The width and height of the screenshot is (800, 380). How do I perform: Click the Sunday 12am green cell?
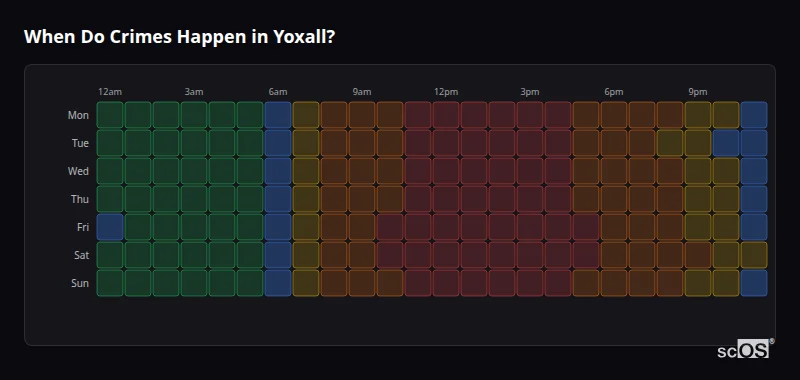coord(110,283)
